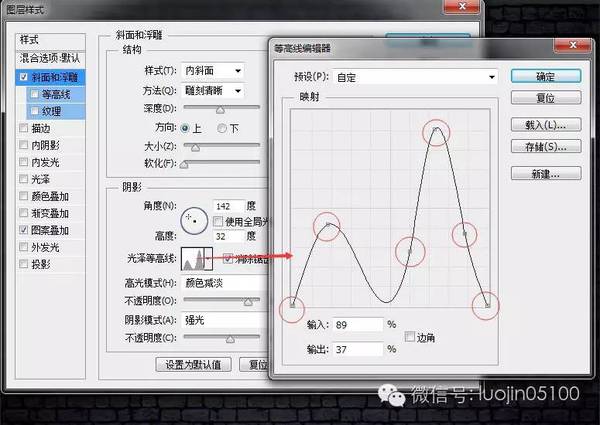
Task: Enable the 颜色叠加 checkbox
Action: [x=24, y=196]
